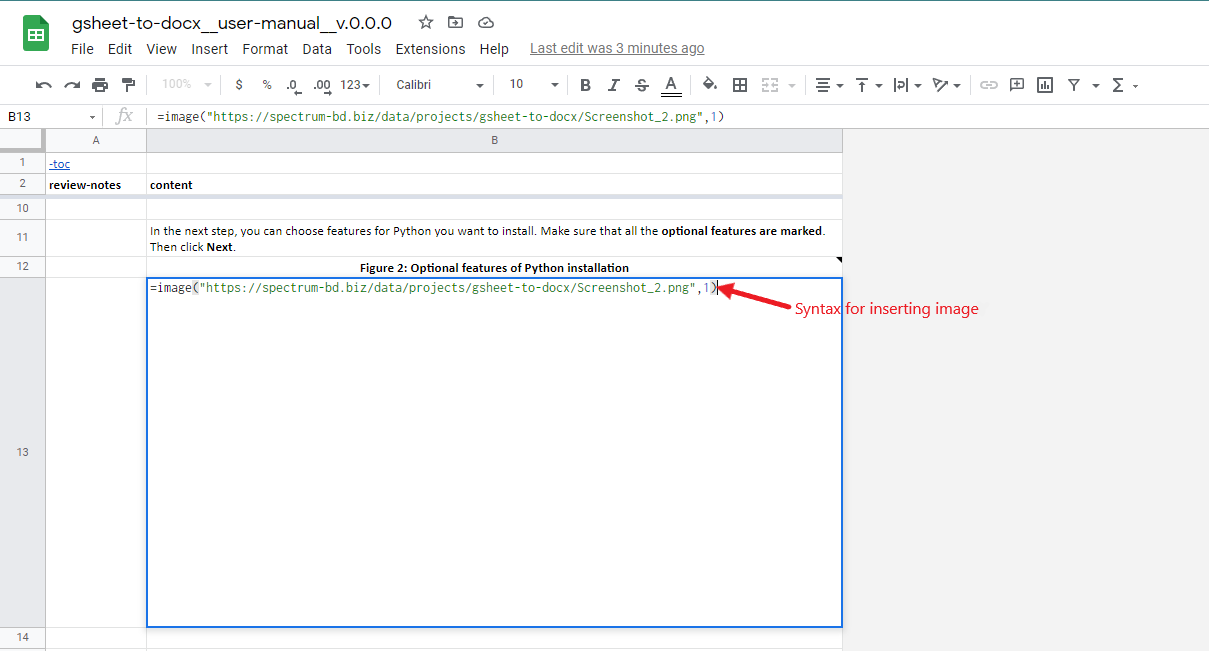Select the cell starting 'In the next step'
1209x651 pixels.
[494, 238]
